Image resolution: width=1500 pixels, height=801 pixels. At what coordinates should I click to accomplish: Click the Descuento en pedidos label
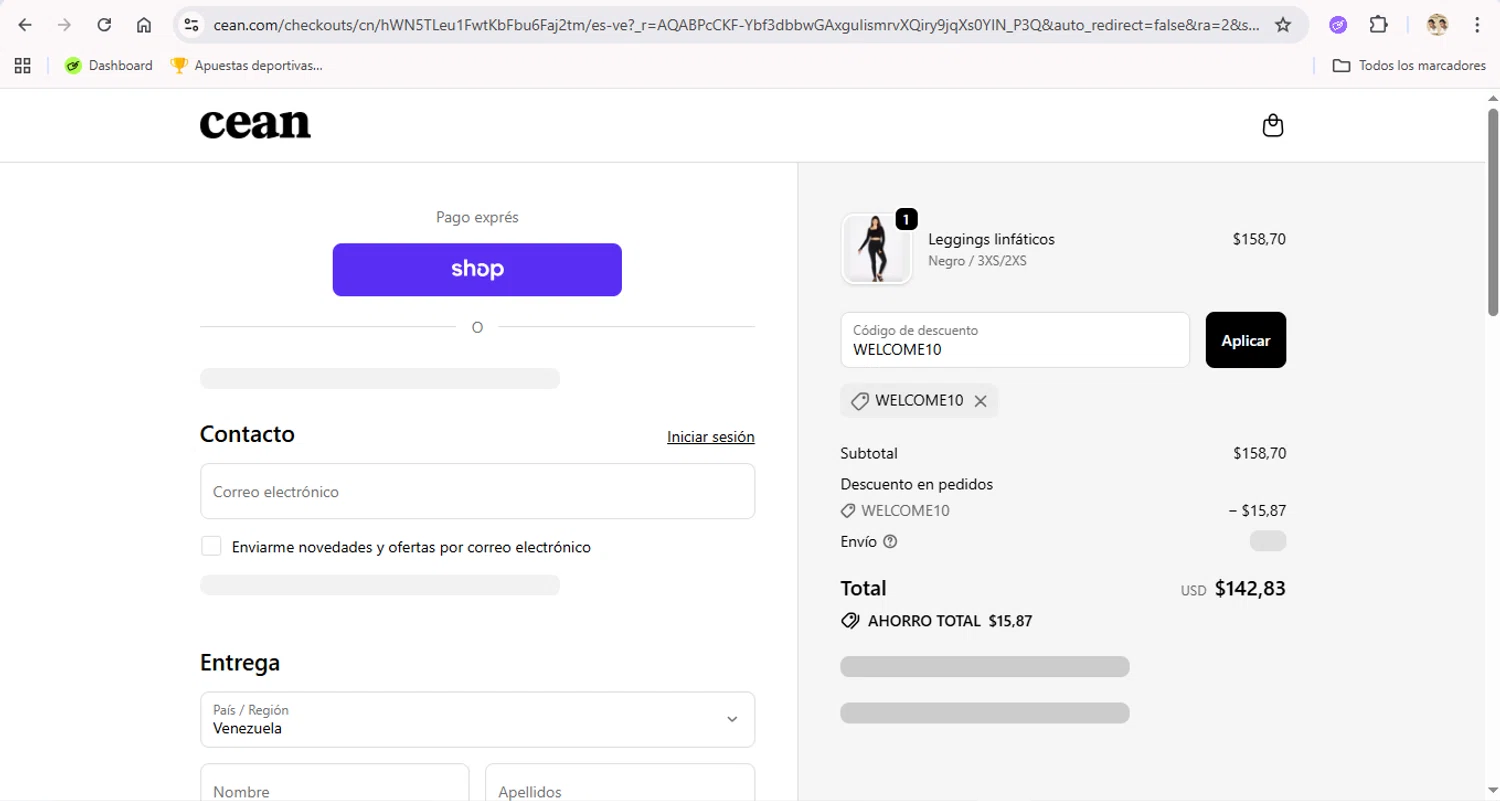pyautogui.click(x=917, y=484)
